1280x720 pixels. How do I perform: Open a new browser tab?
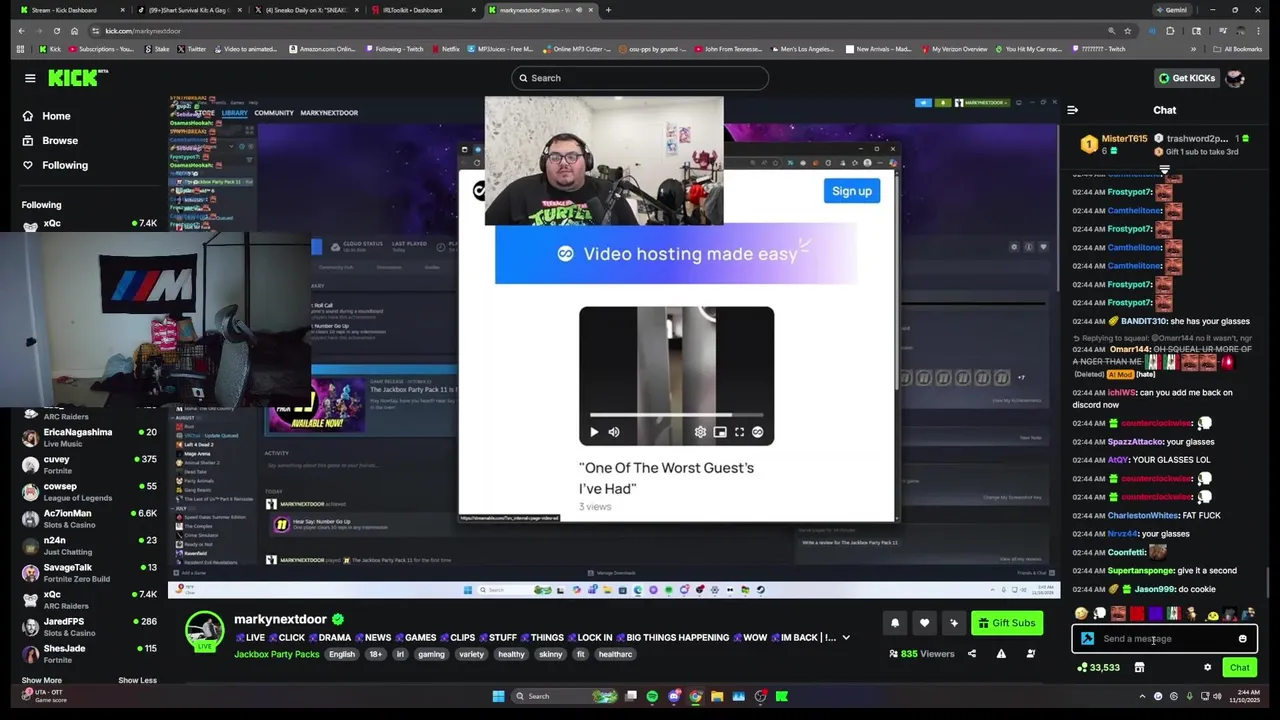[x=608, y=10]
